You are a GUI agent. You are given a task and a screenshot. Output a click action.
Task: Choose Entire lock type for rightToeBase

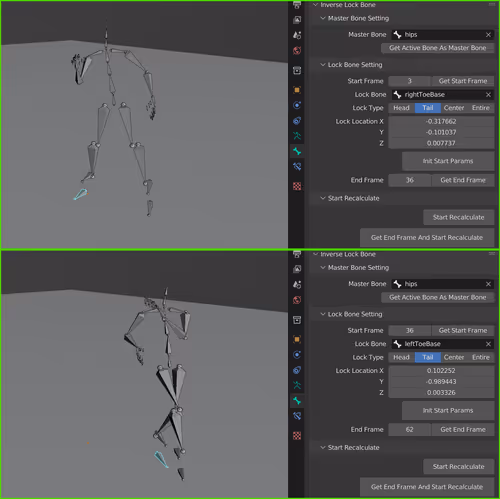pos(481,108)
